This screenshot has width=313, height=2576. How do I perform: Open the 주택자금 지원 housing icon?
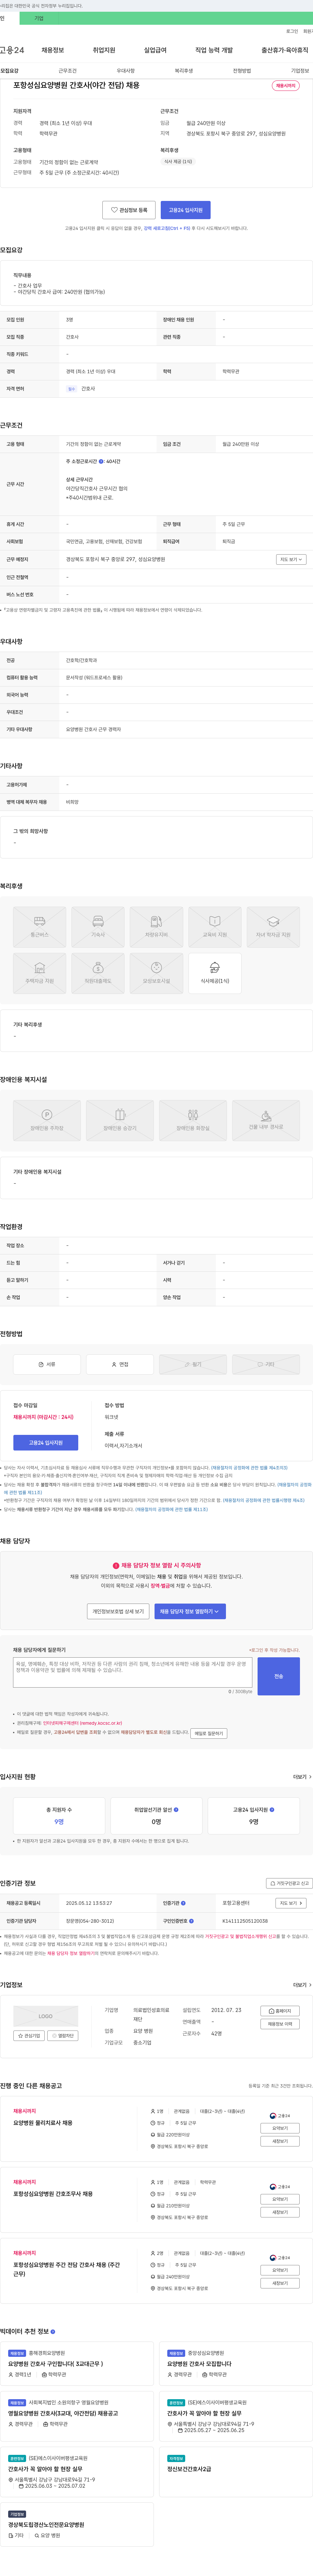pos(40,973)
